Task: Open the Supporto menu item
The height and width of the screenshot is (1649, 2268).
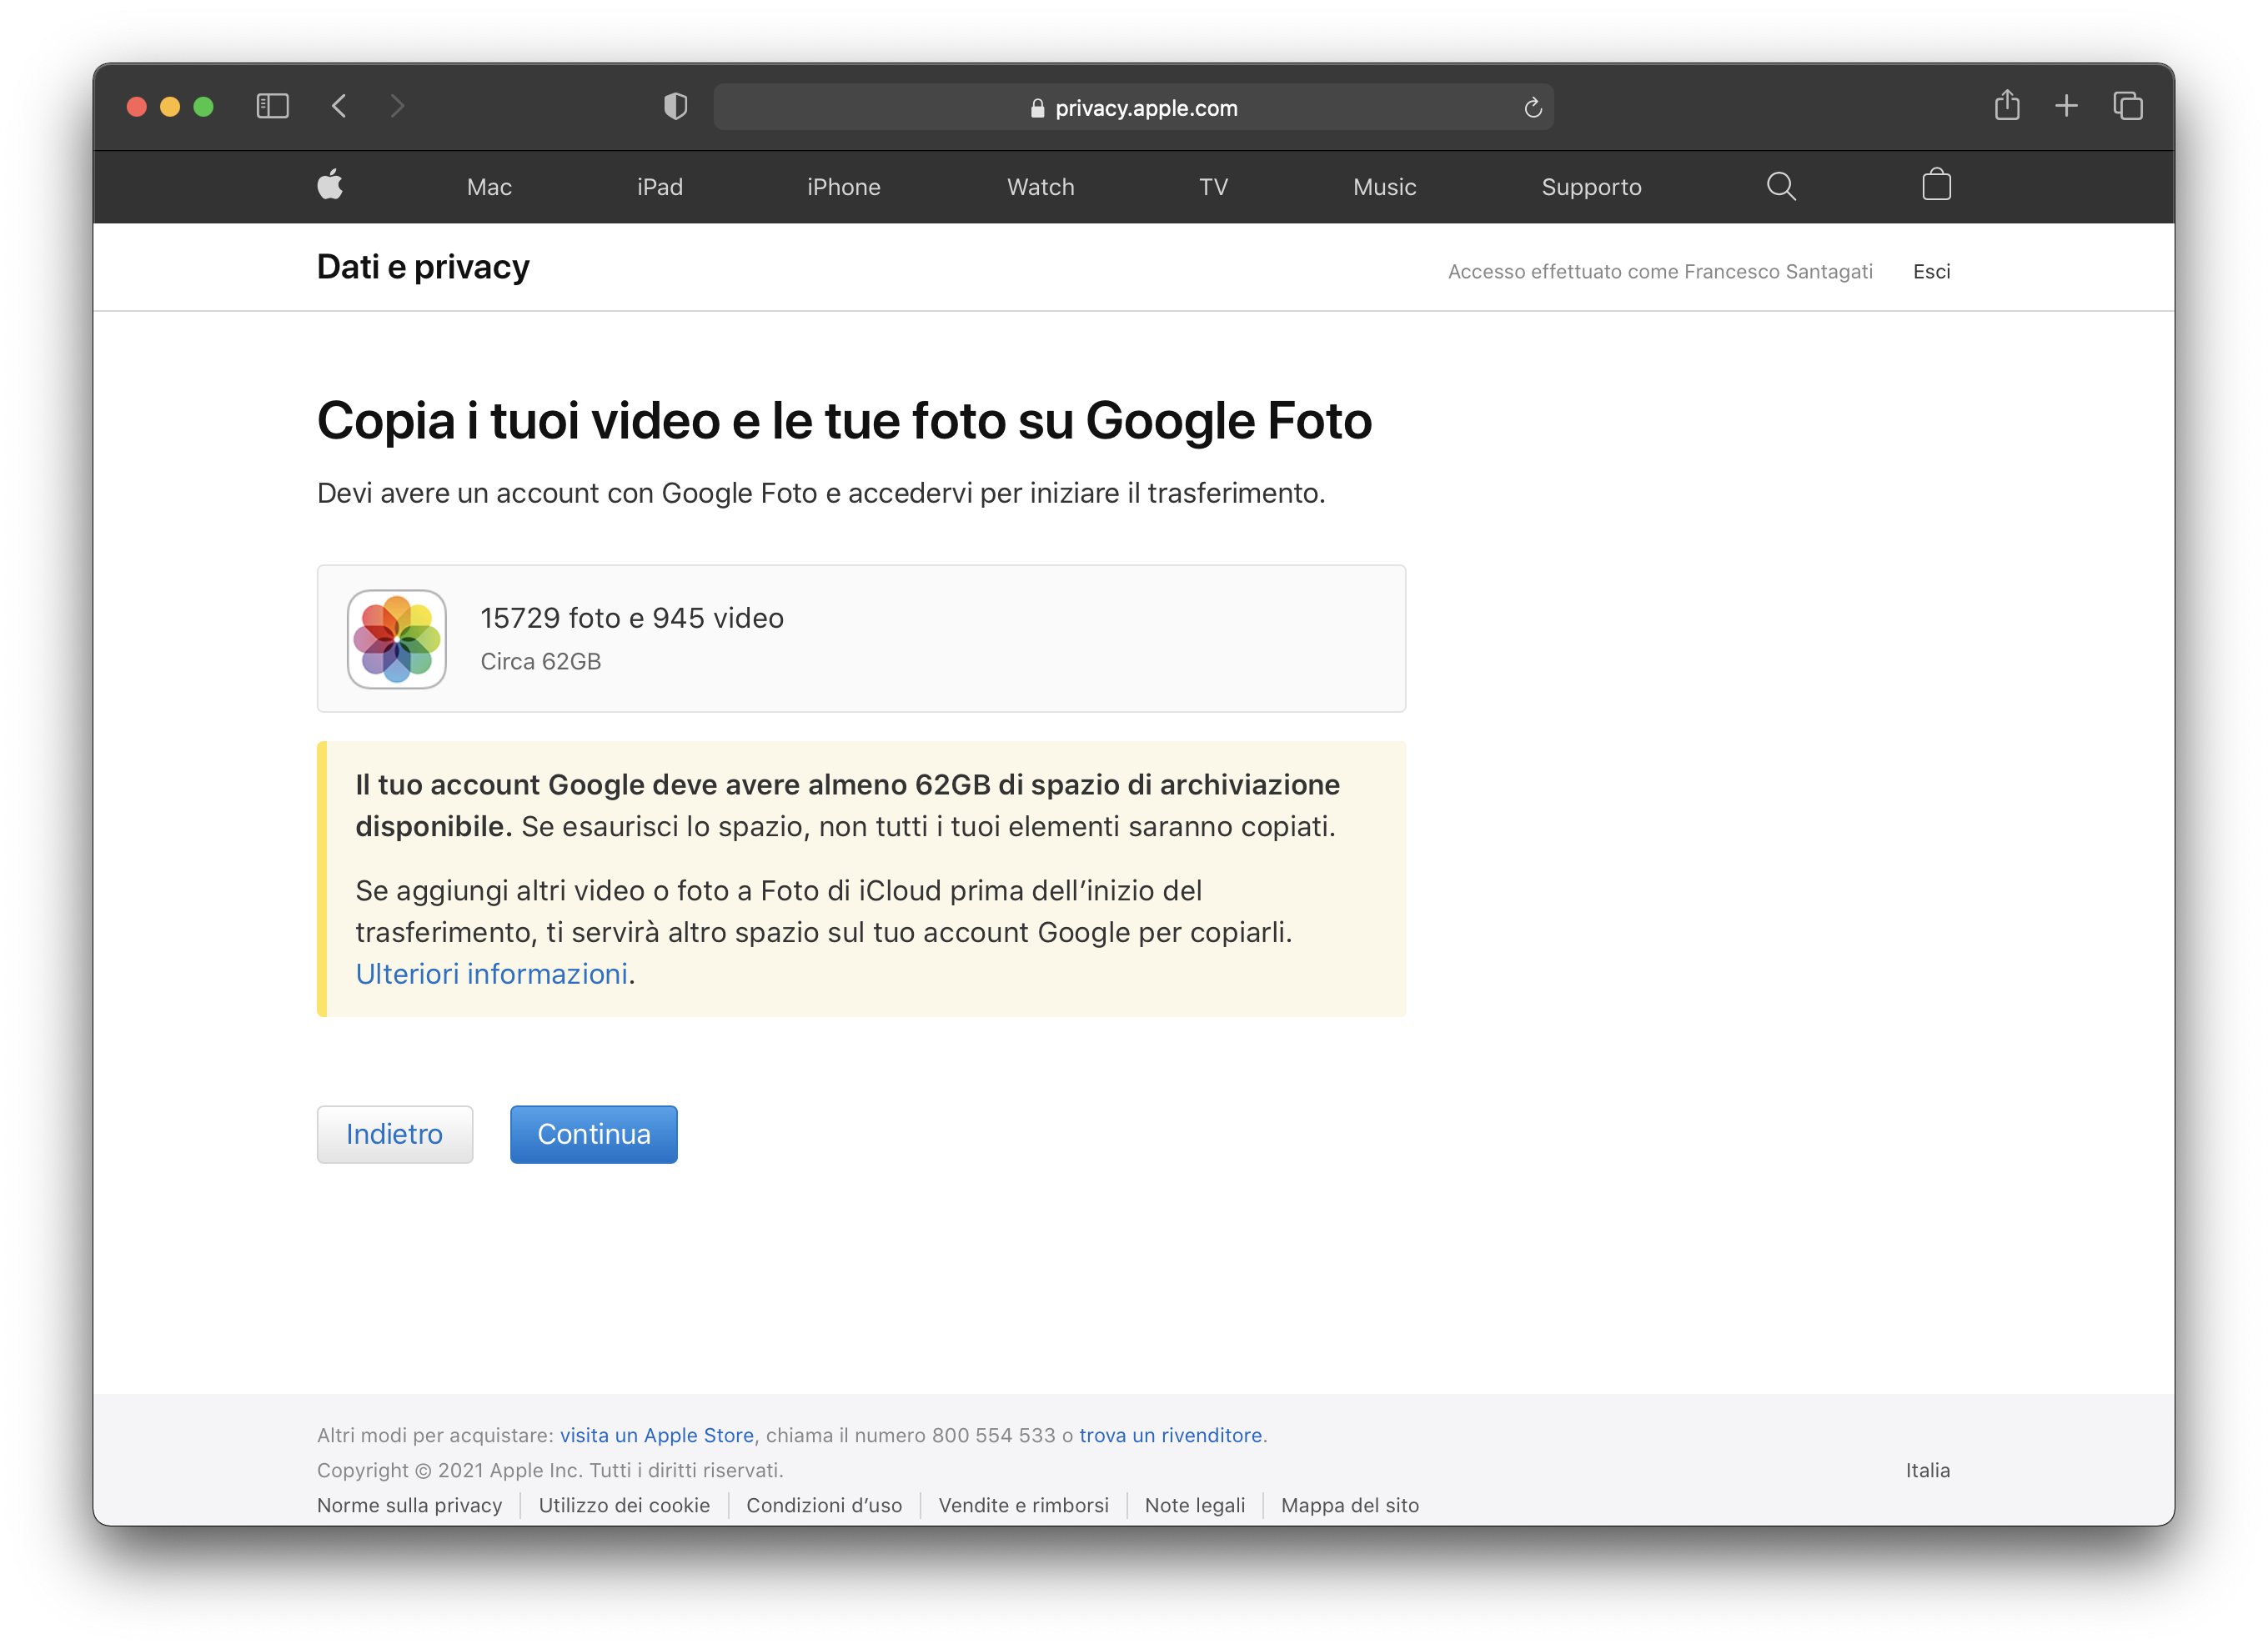Action: (x=1591, y=187)
